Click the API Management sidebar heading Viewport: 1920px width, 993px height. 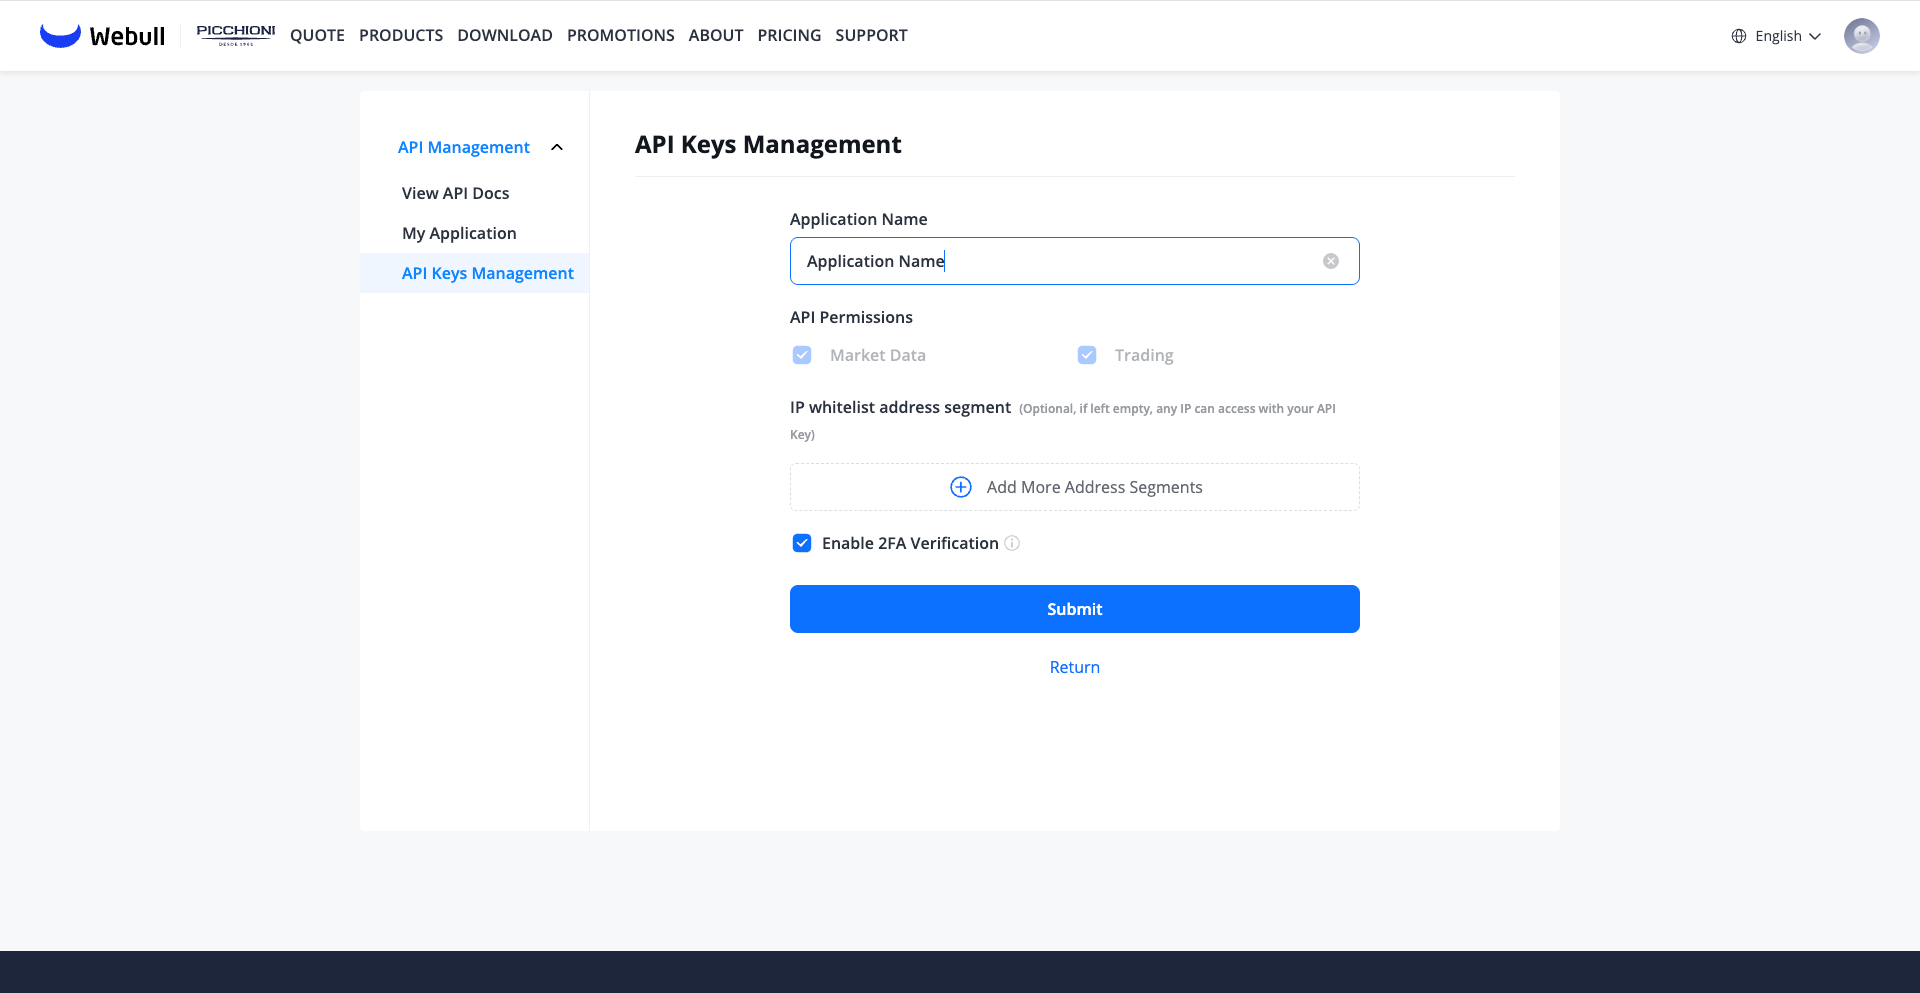click(x=464, y=147)
